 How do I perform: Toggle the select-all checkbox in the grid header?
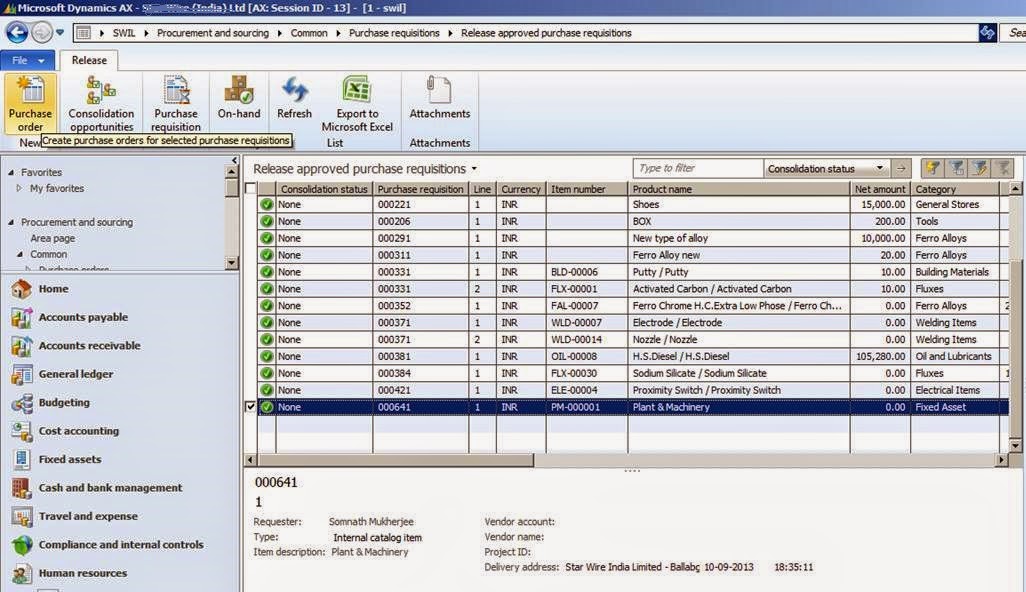tap(251, 188)
